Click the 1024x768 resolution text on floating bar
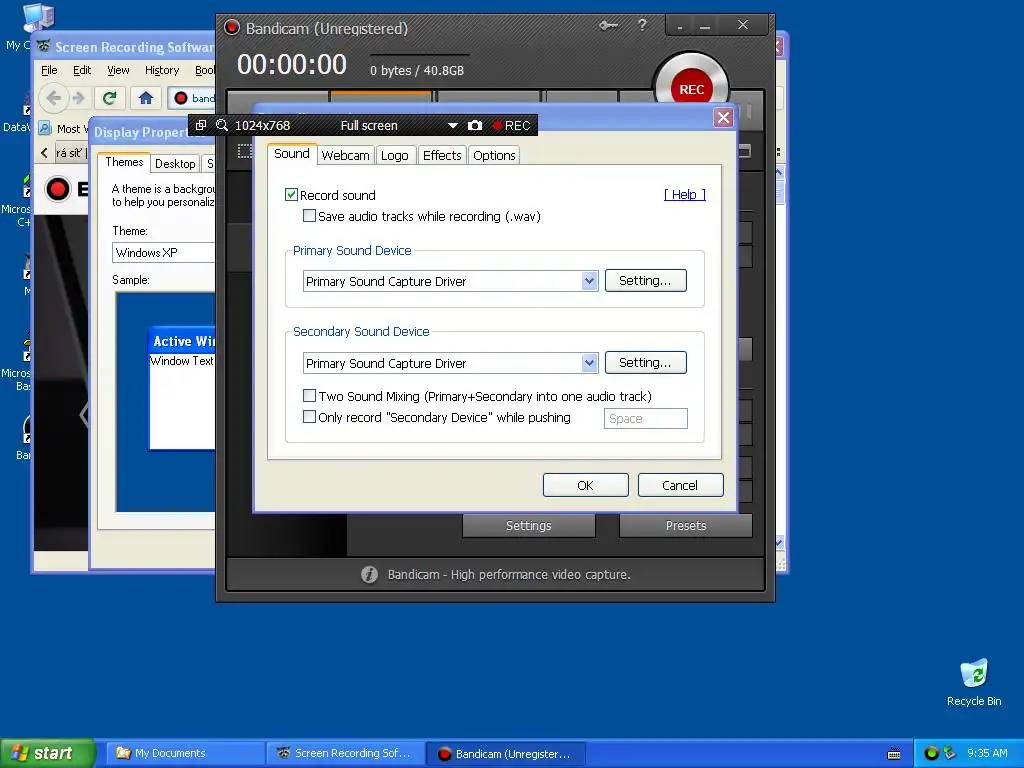 coord(263,125)
